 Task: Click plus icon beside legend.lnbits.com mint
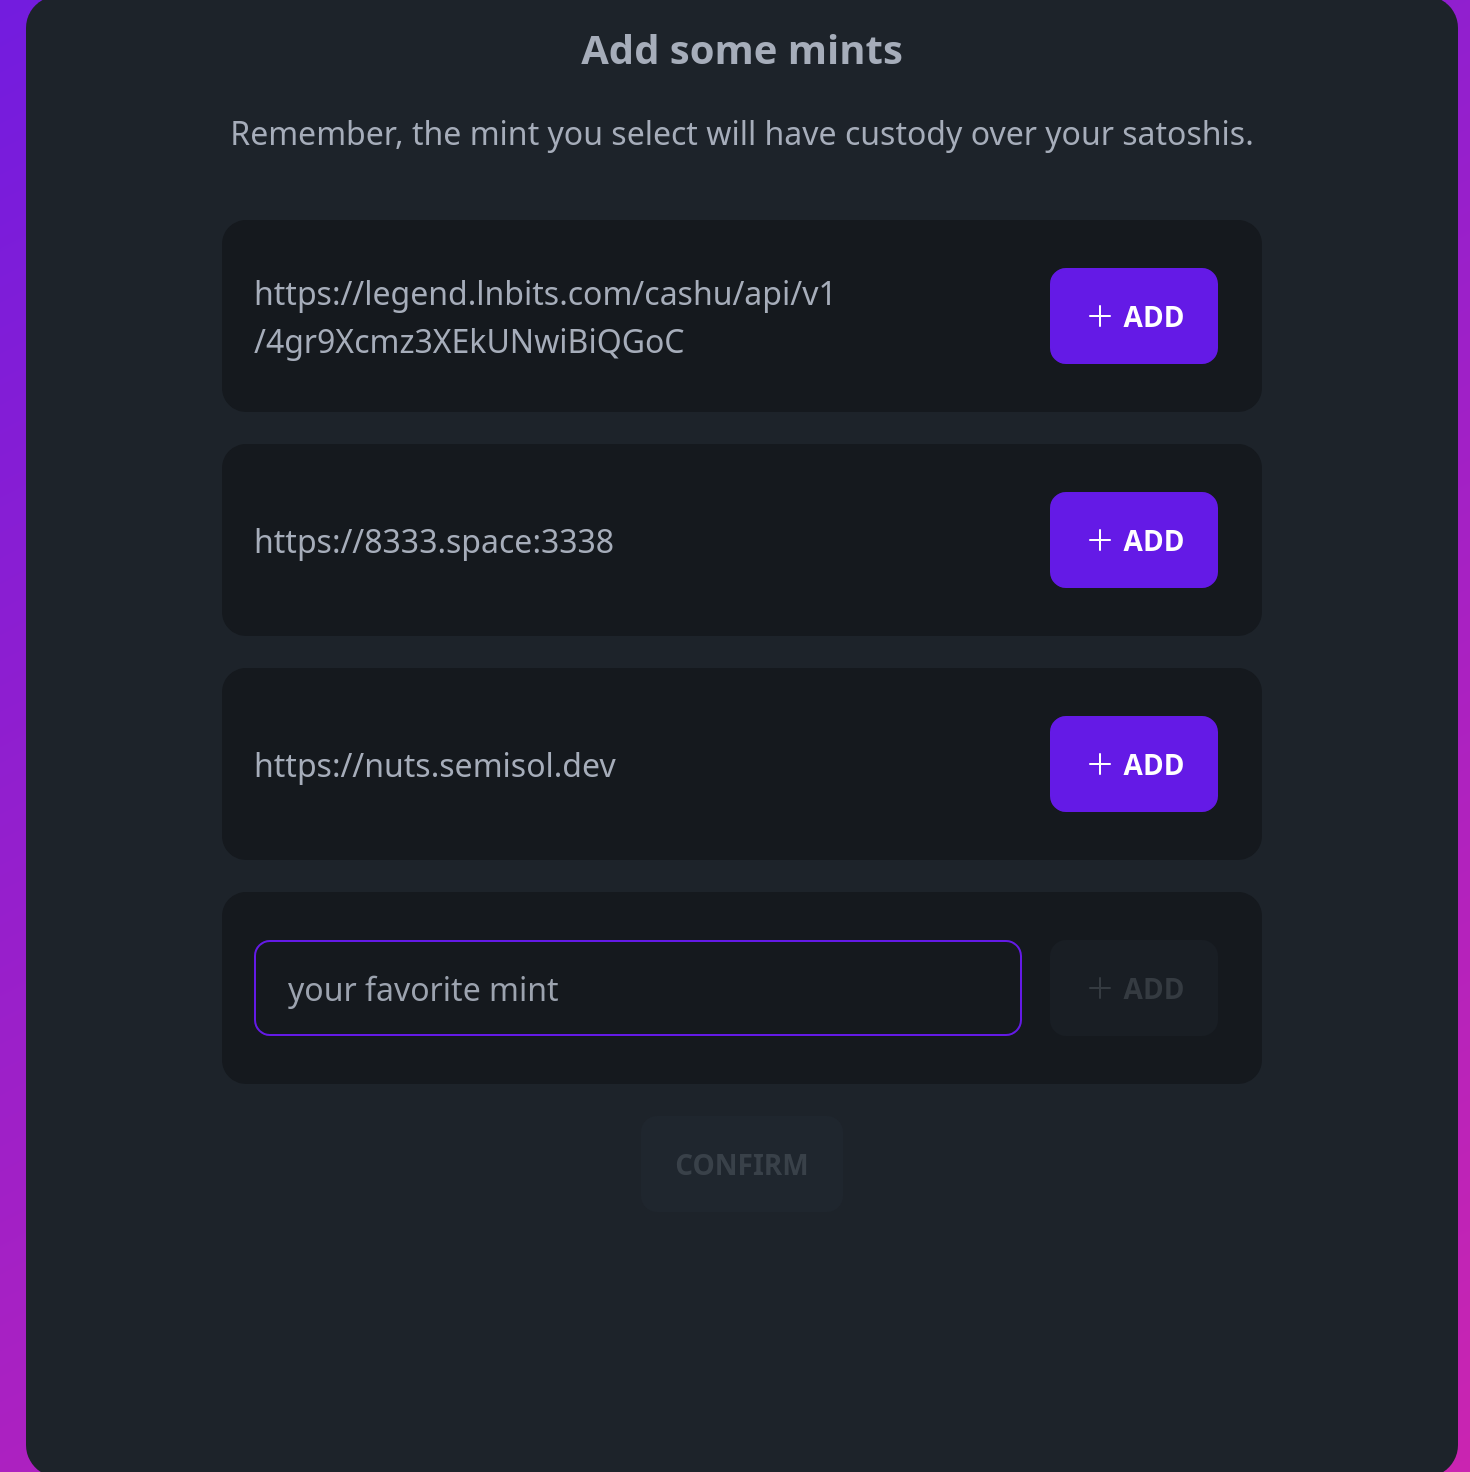[x=1100, y=316]
